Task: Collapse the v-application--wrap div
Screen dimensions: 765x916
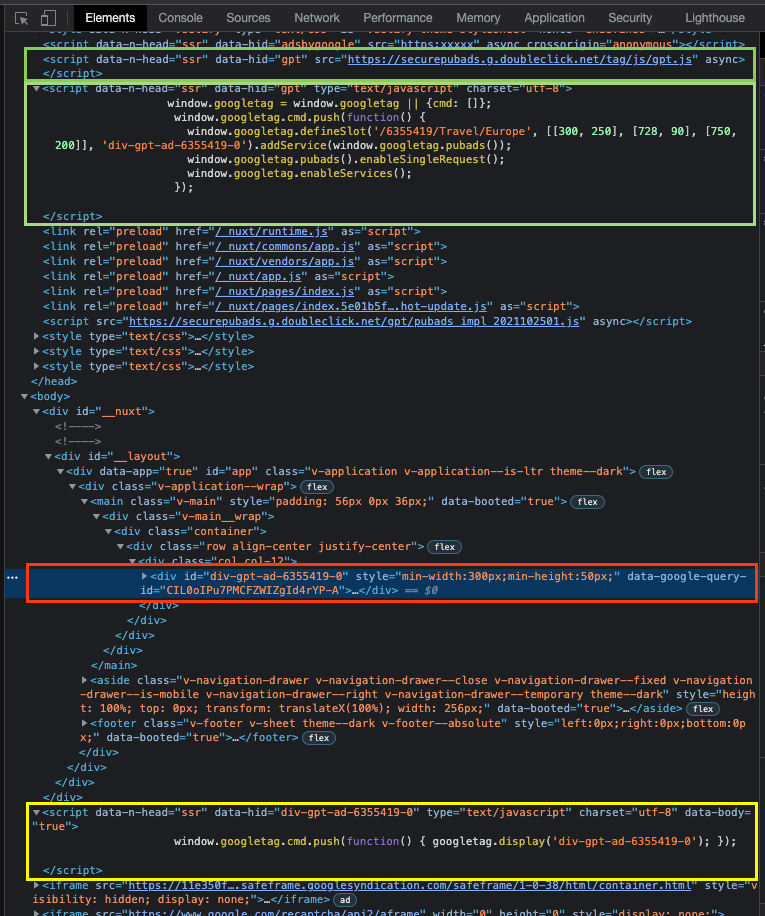Action: tap(72, 487)
